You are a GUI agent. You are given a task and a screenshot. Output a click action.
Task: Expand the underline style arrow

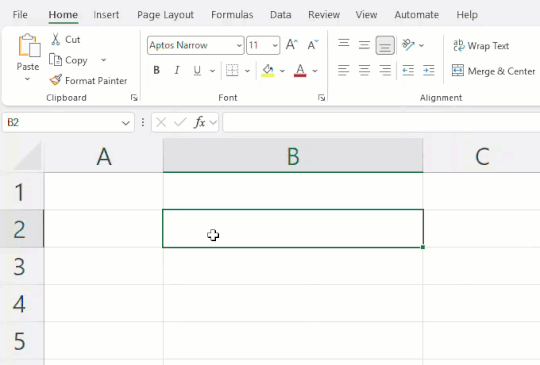pos(212,71)
